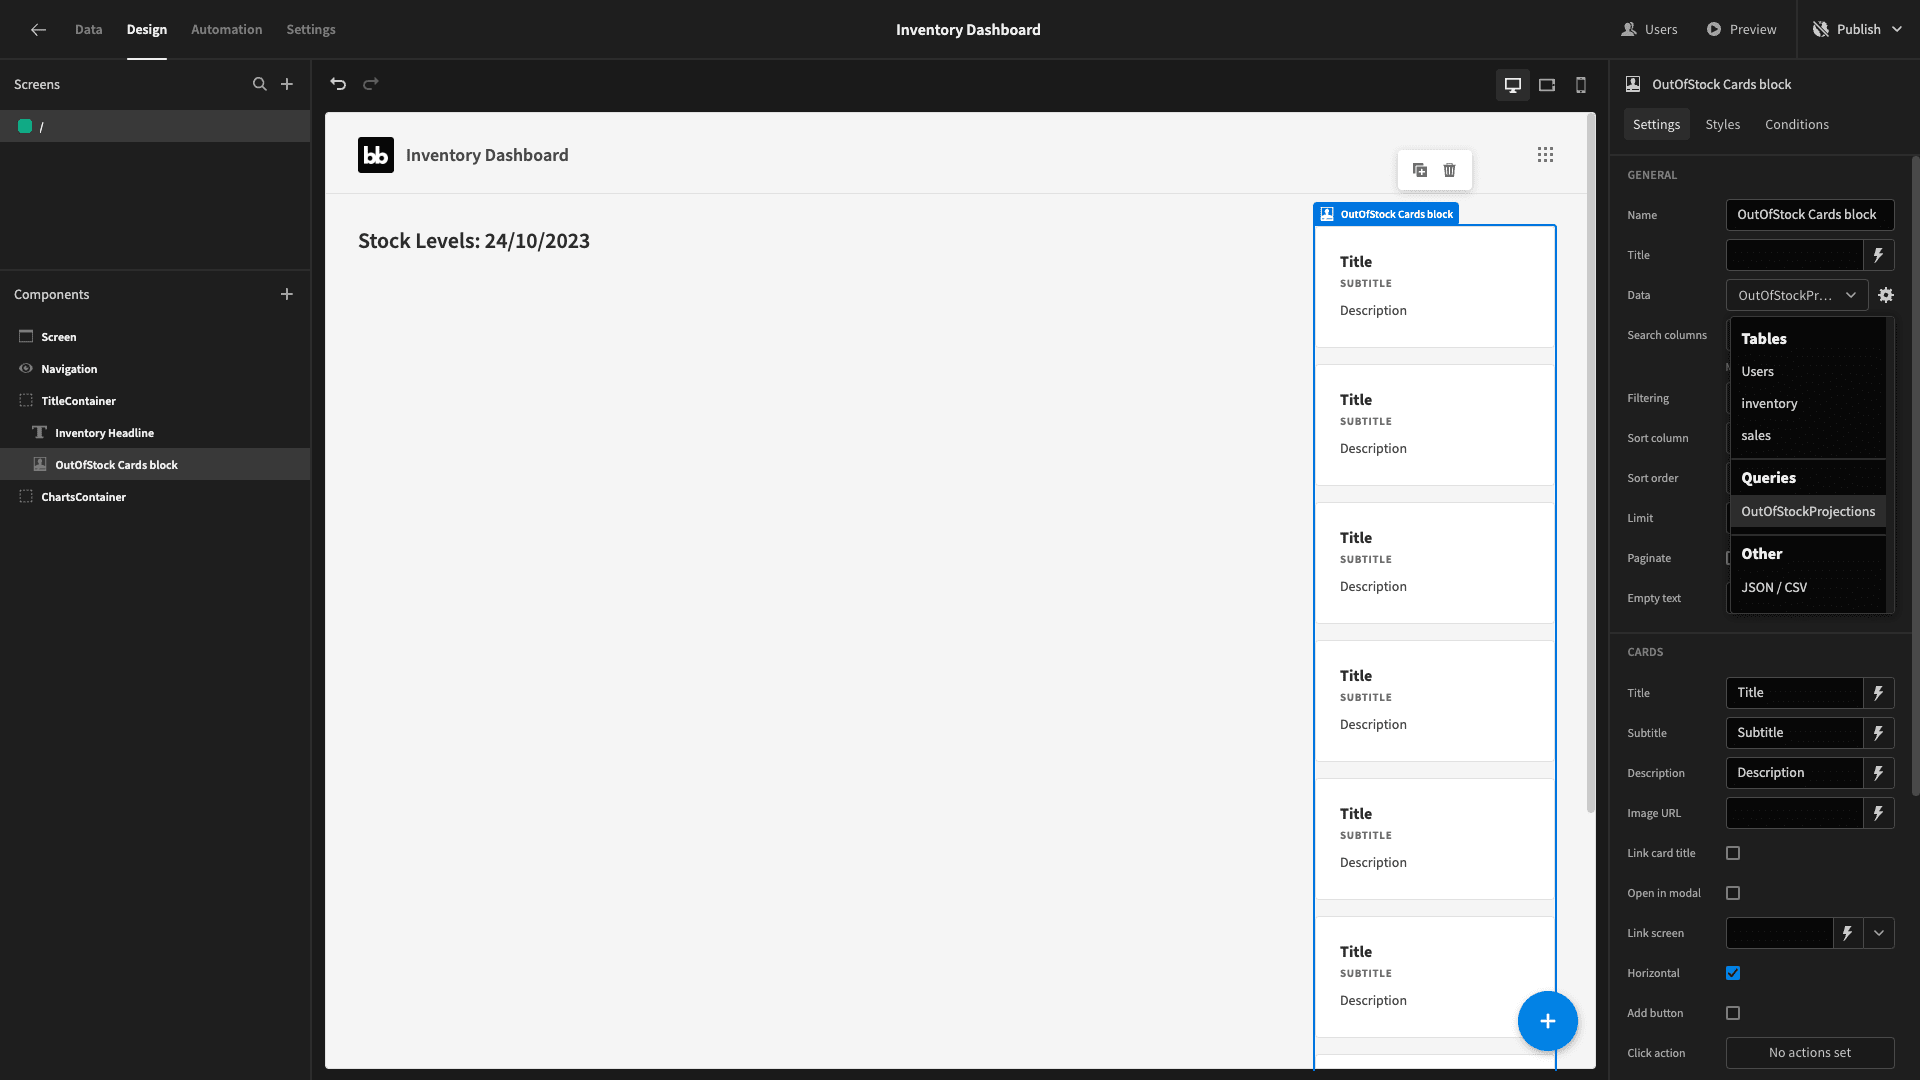Duplicate the selected cards block
Screen dimensions: 1920x1080
coord(1420,170)
